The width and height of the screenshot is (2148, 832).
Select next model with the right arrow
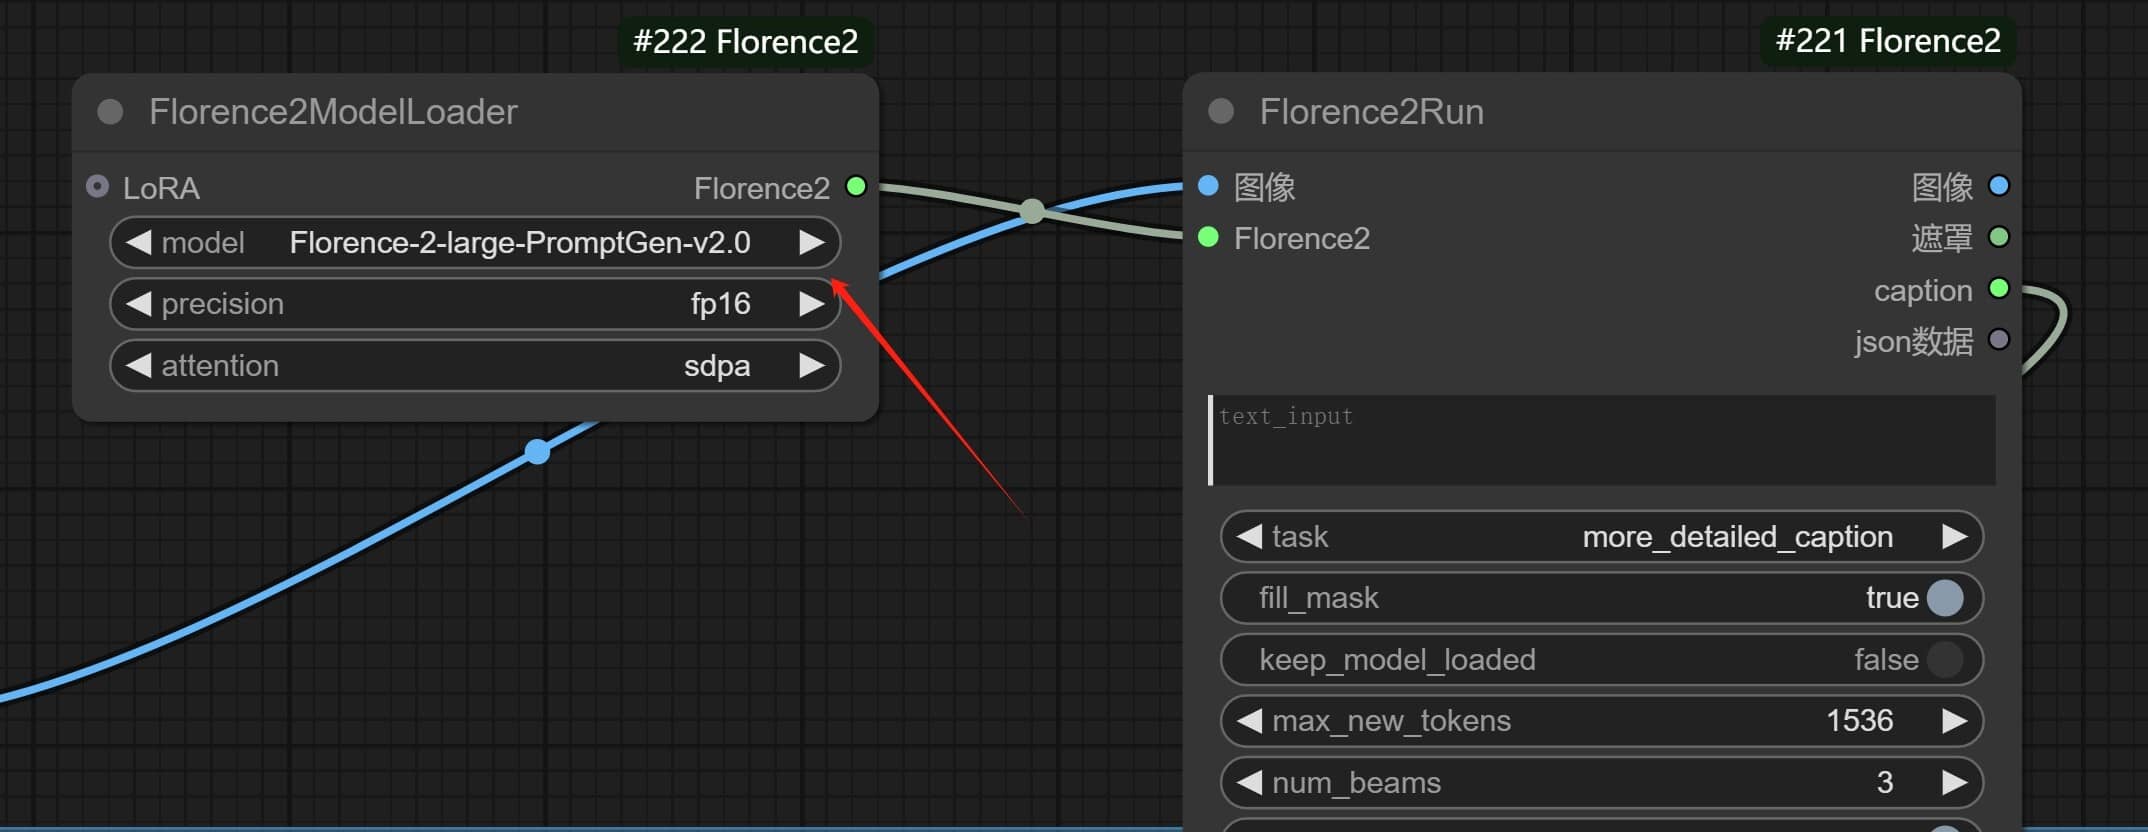tap(811, 243)
